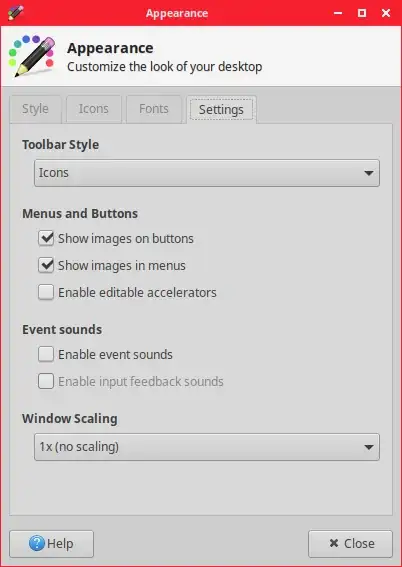The image size is (402, 567).
Task: Enable event sounds checkbox
Action: point(46,354)
